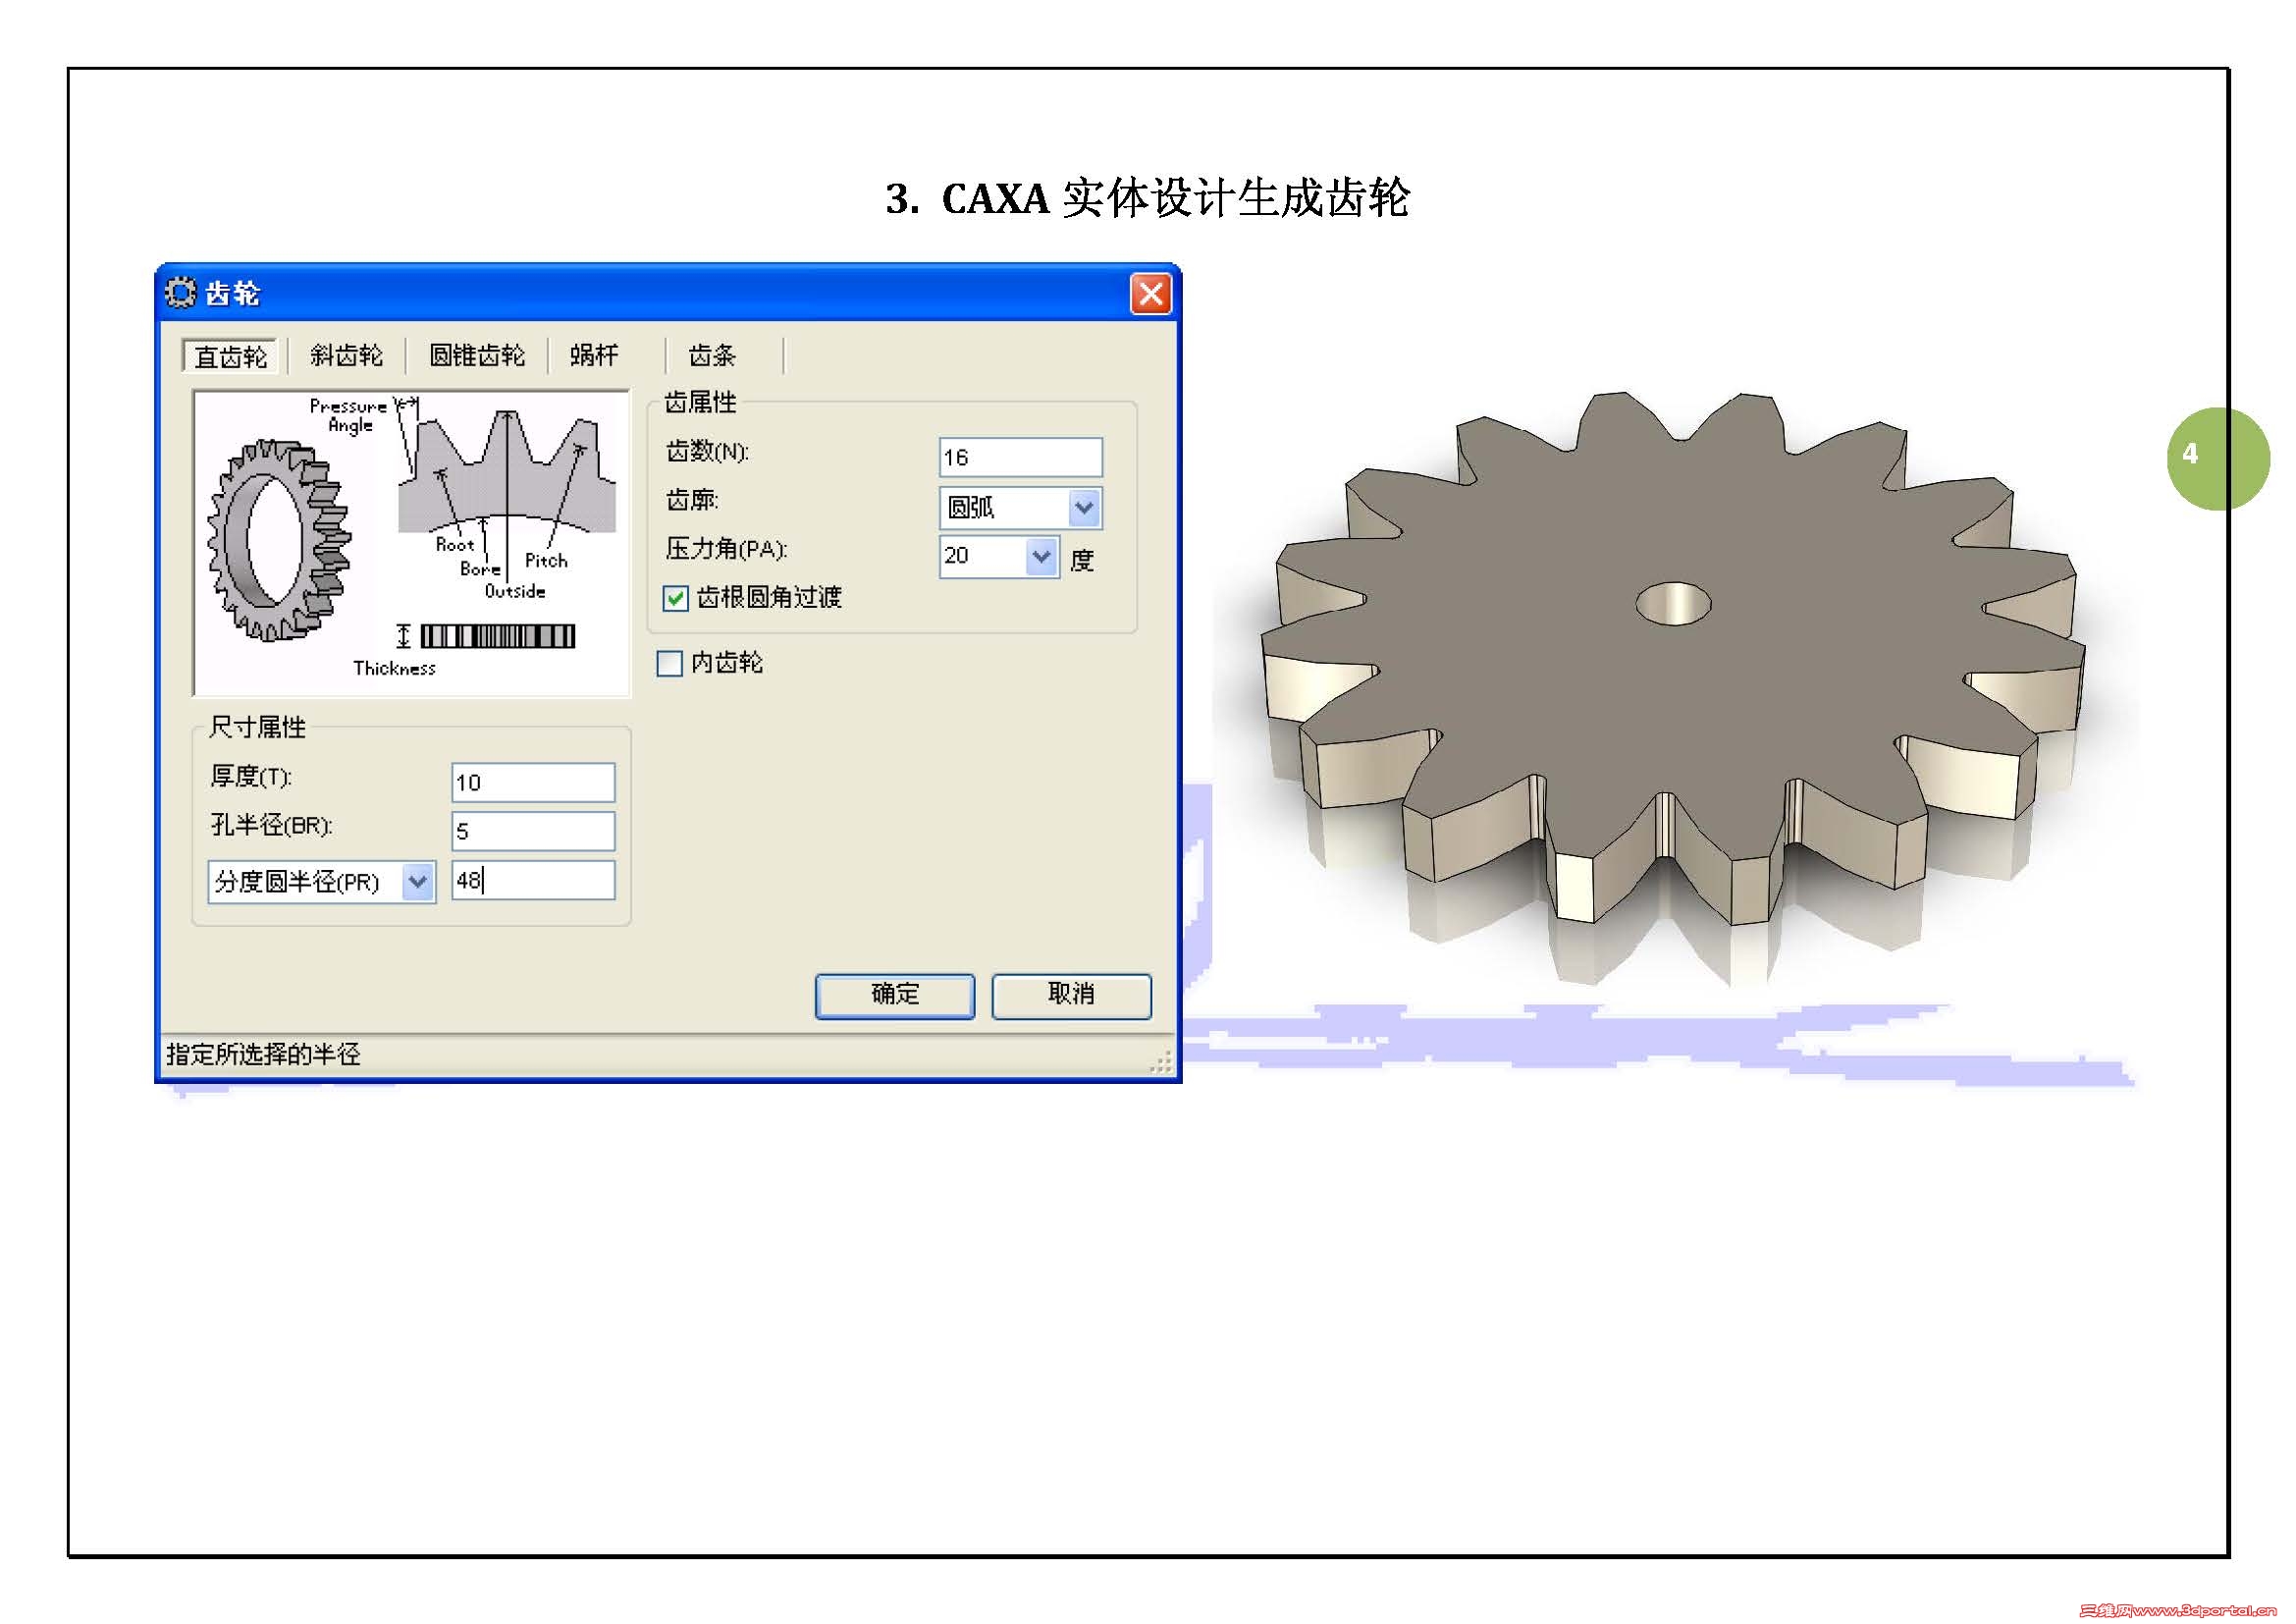Click the gear diagram preview image
The width and height of the screenshot is (2296, 1624).
pyautogui.click(x=411, y=543)
